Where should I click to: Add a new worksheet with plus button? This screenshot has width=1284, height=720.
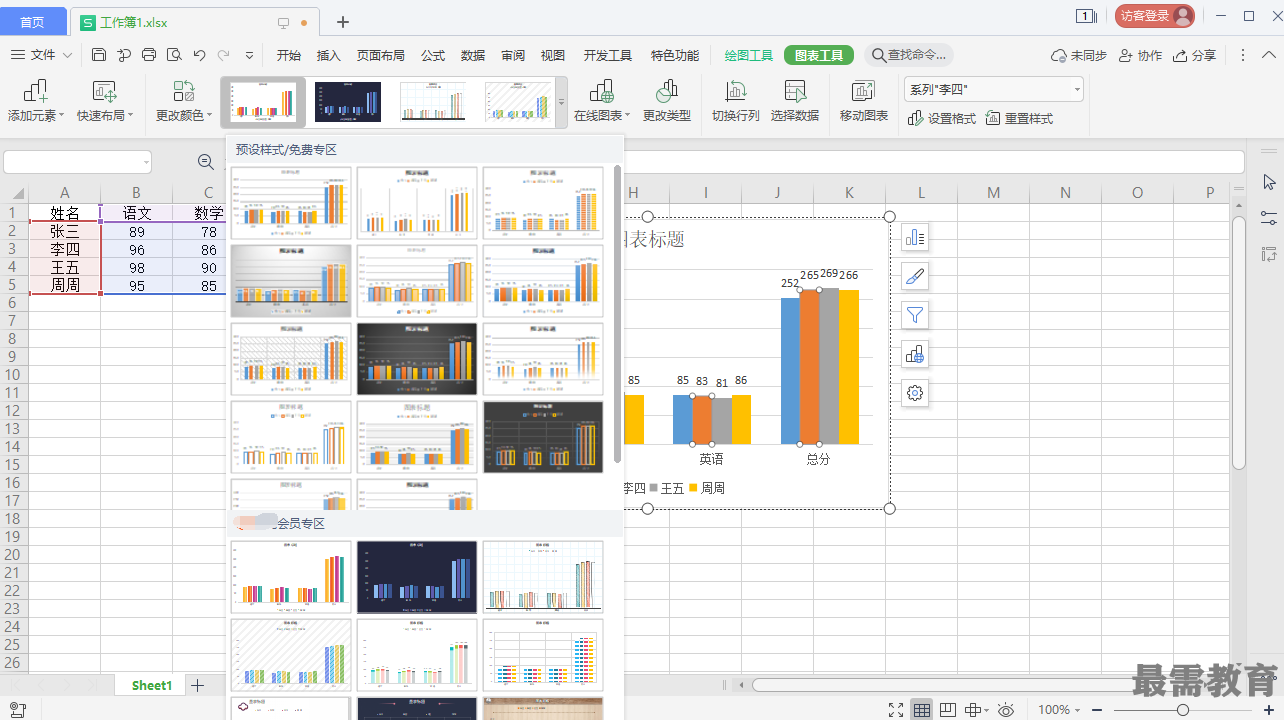coord(198,685)
